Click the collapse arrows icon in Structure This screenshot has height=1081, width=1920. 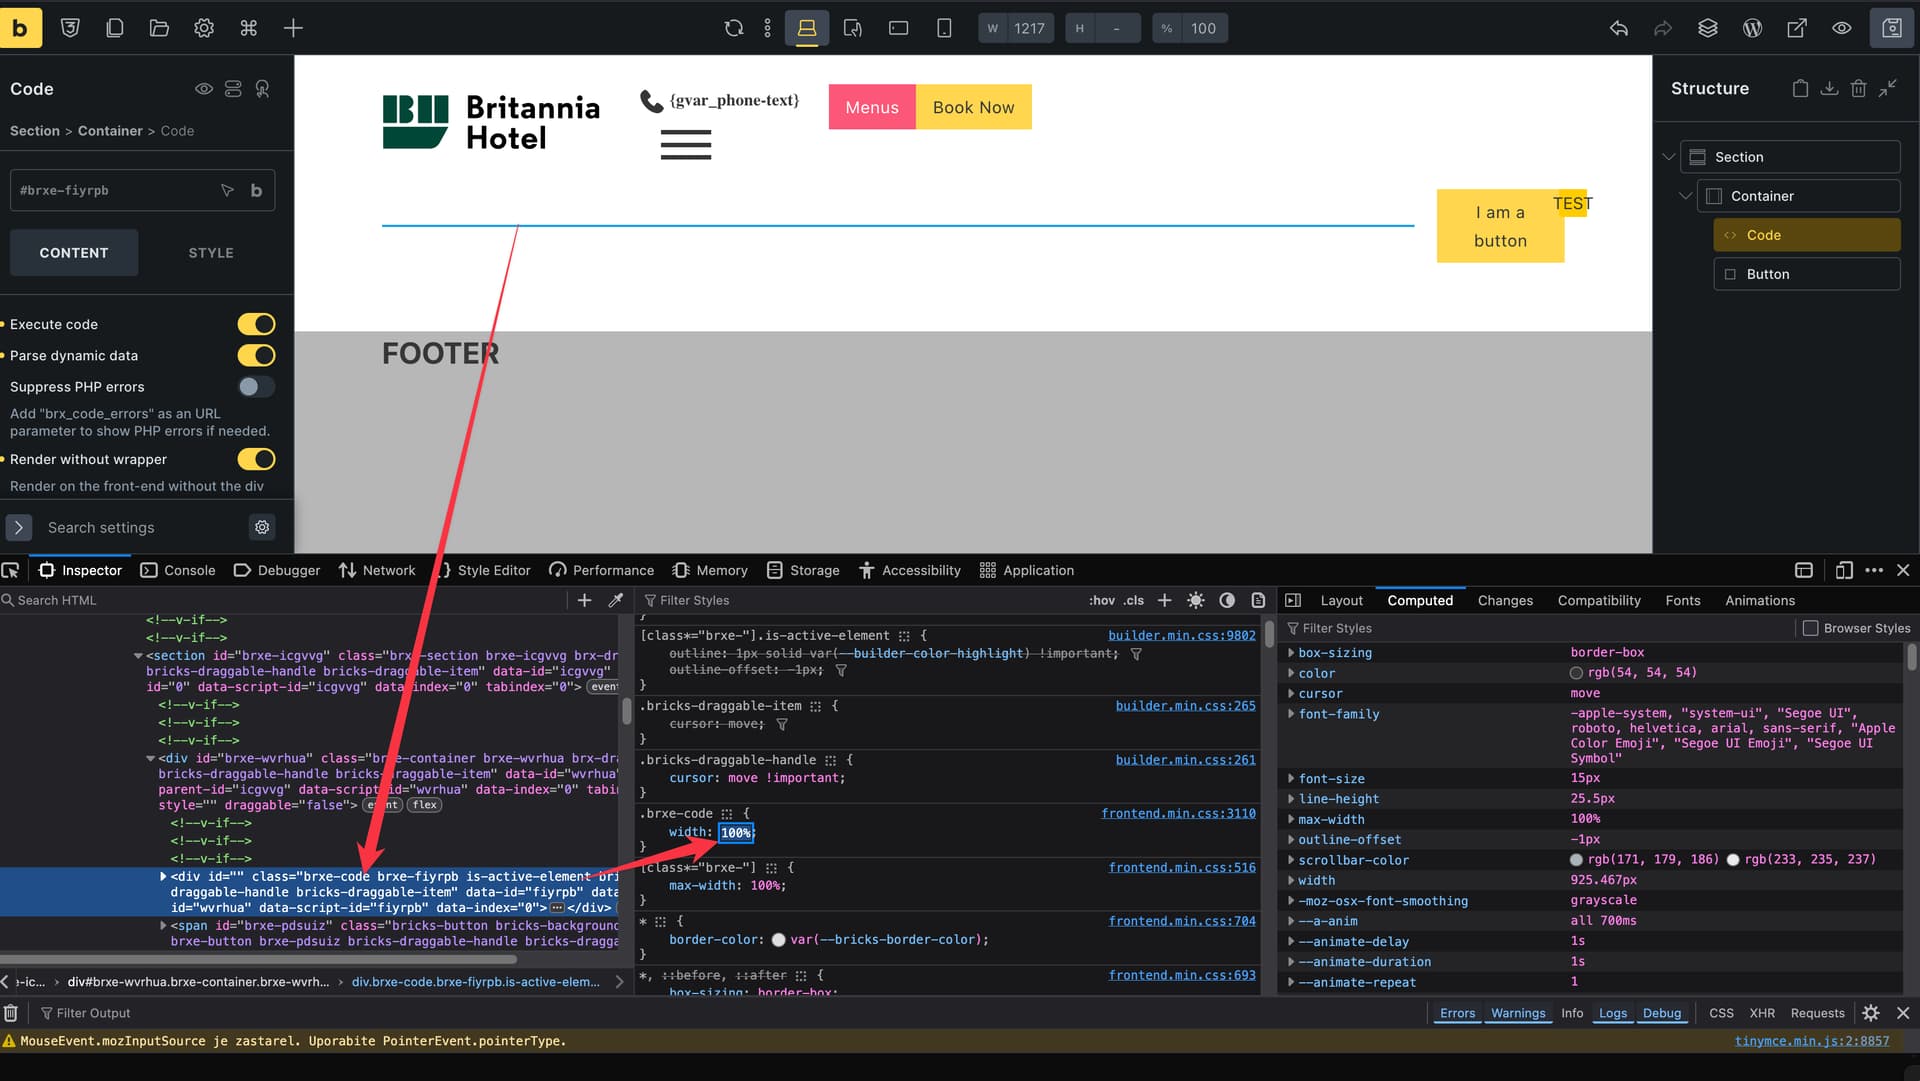click(x=1888, y=89)
